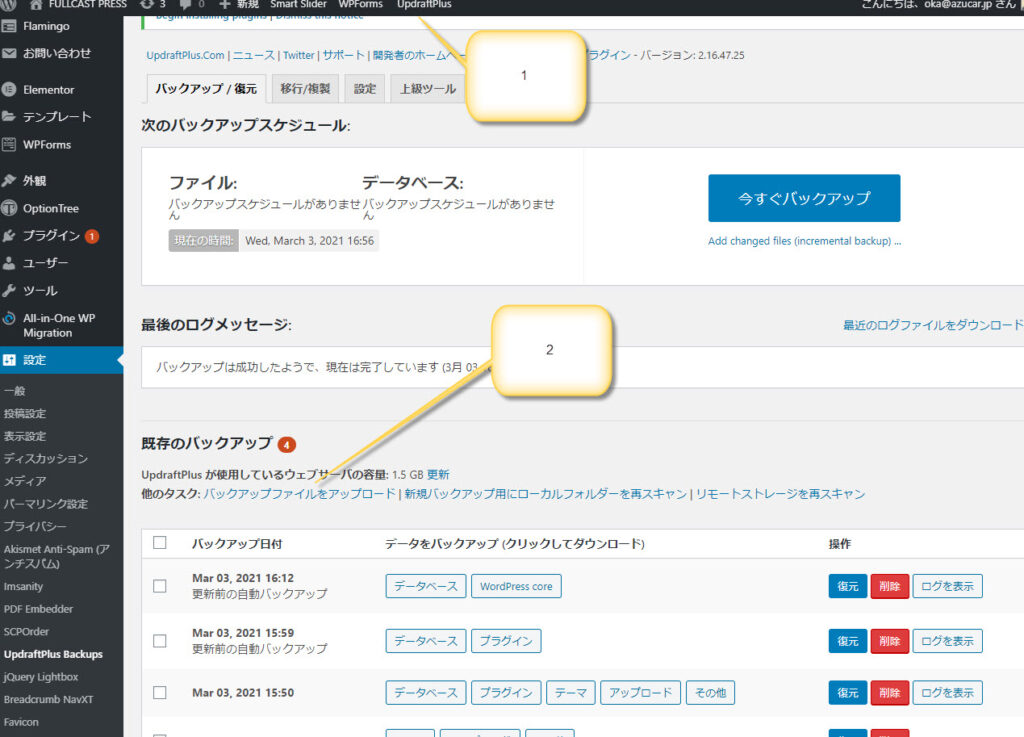Click the plugin update count badge
This screenshot has height=737, width=1024.
[x=92, y=236]
